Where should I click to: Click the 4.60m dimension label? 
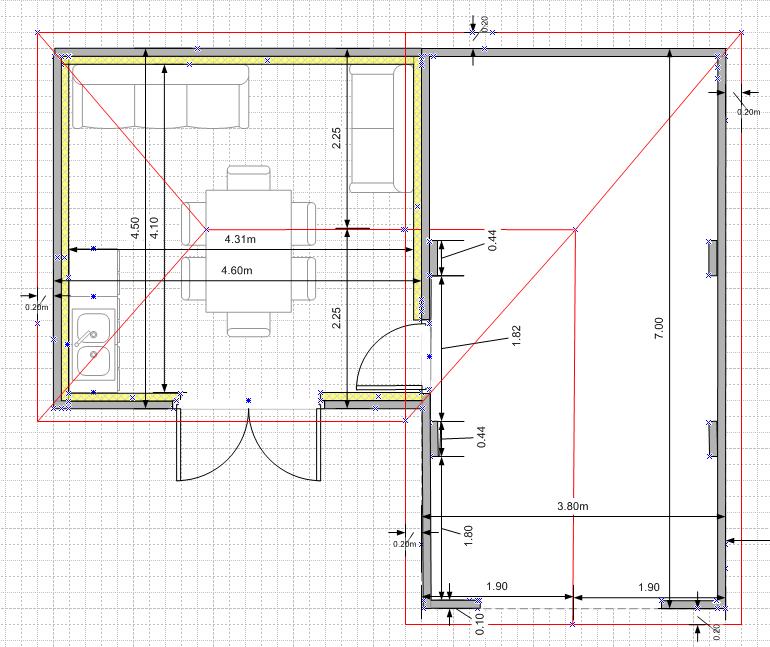click(237, 271)
